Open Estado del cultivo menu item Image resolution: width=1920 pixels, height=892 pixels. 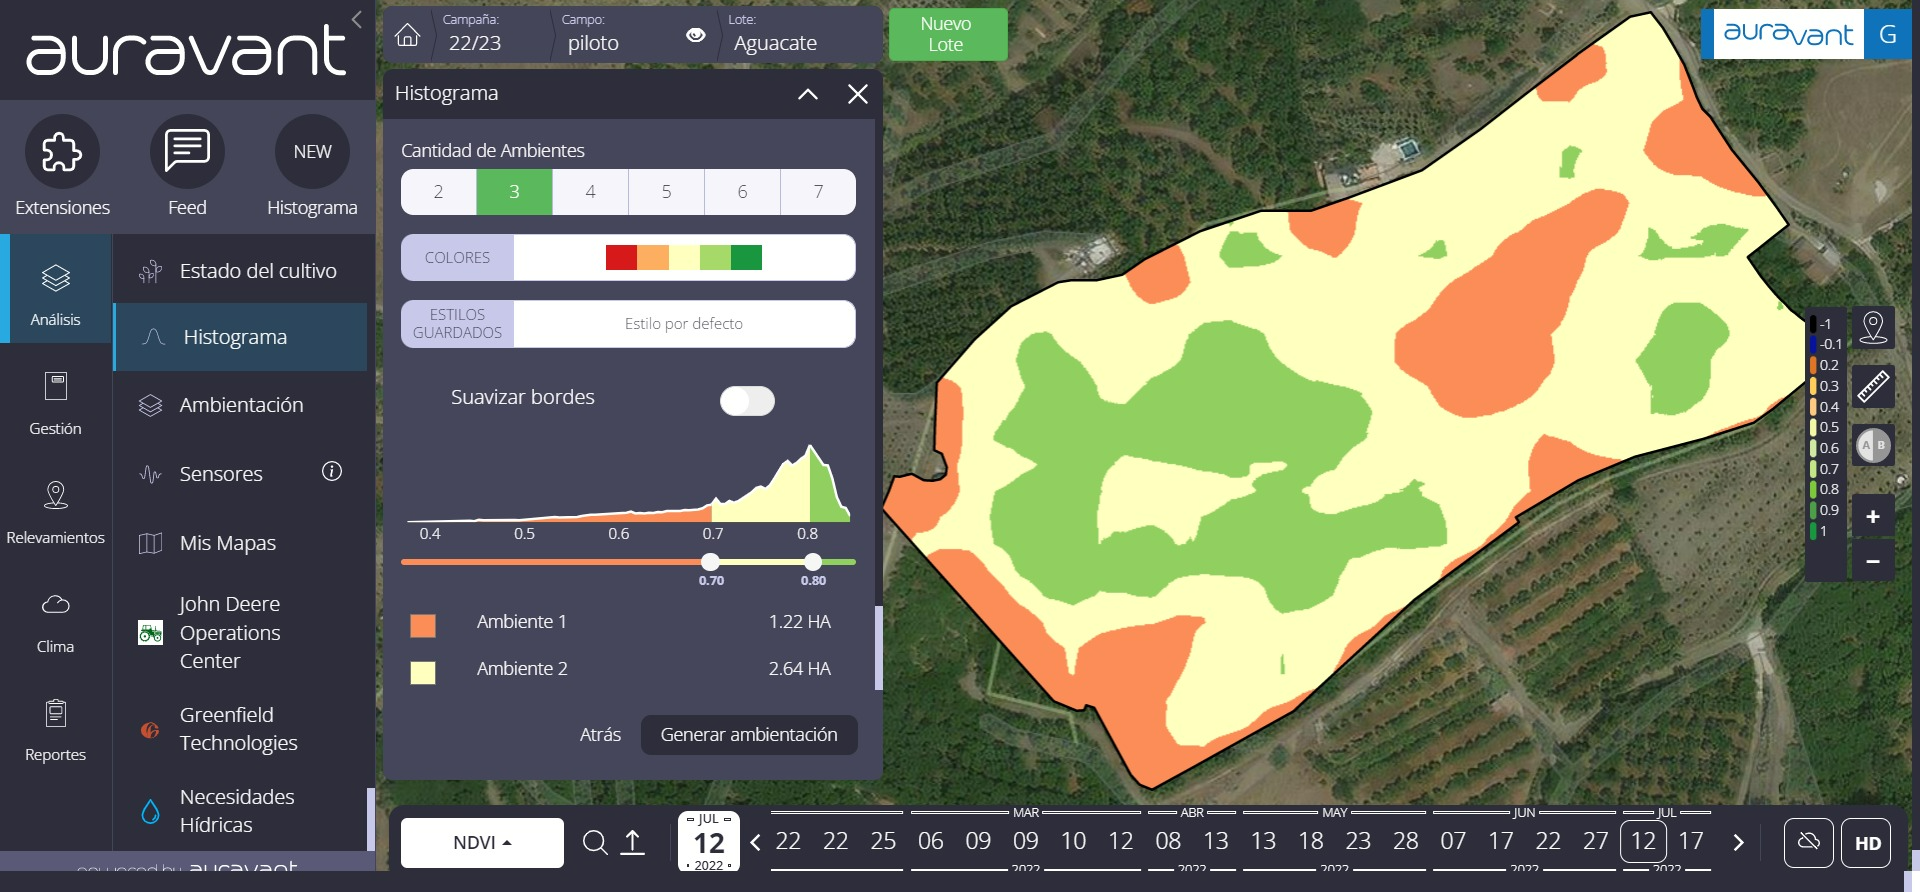coord(240,271)
